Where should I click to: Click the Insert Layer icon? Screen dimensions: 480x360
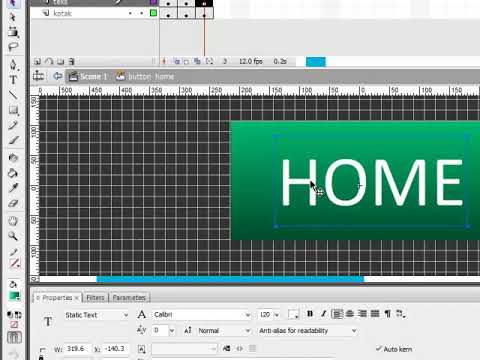[x=37, y=61]
